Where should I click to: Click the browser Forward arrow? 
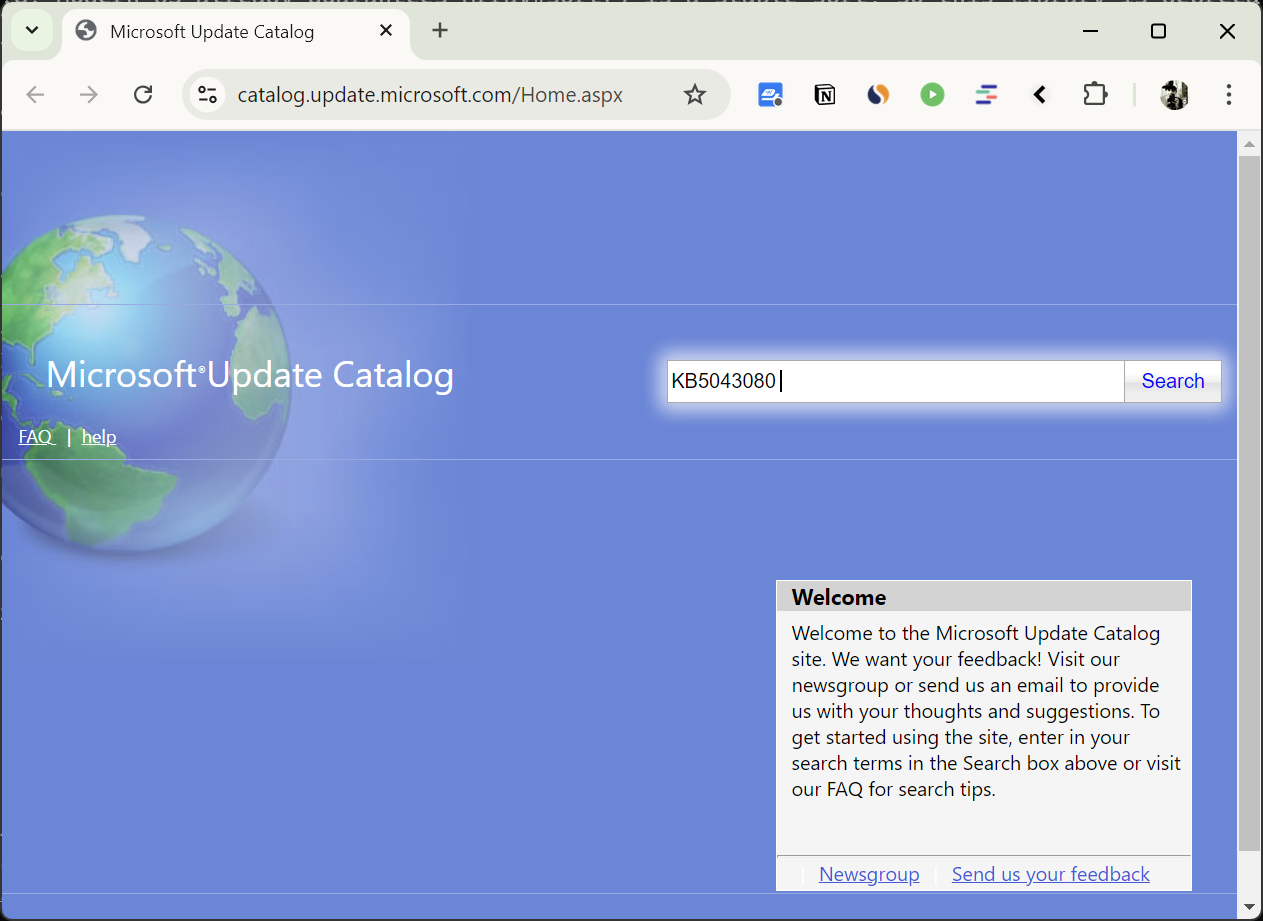click(89, 95)
